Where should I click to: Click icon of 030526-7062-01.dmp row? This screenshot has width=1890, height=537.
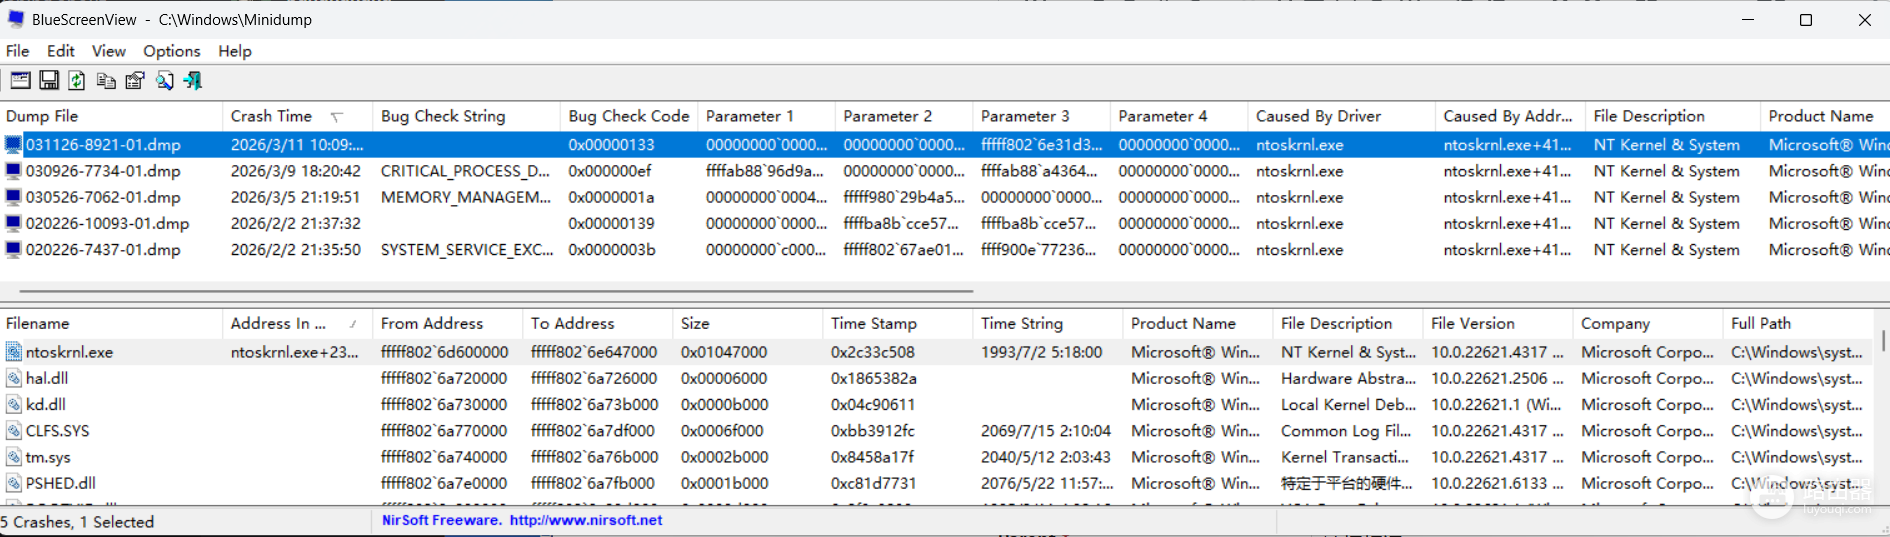(x=13, y=197)
